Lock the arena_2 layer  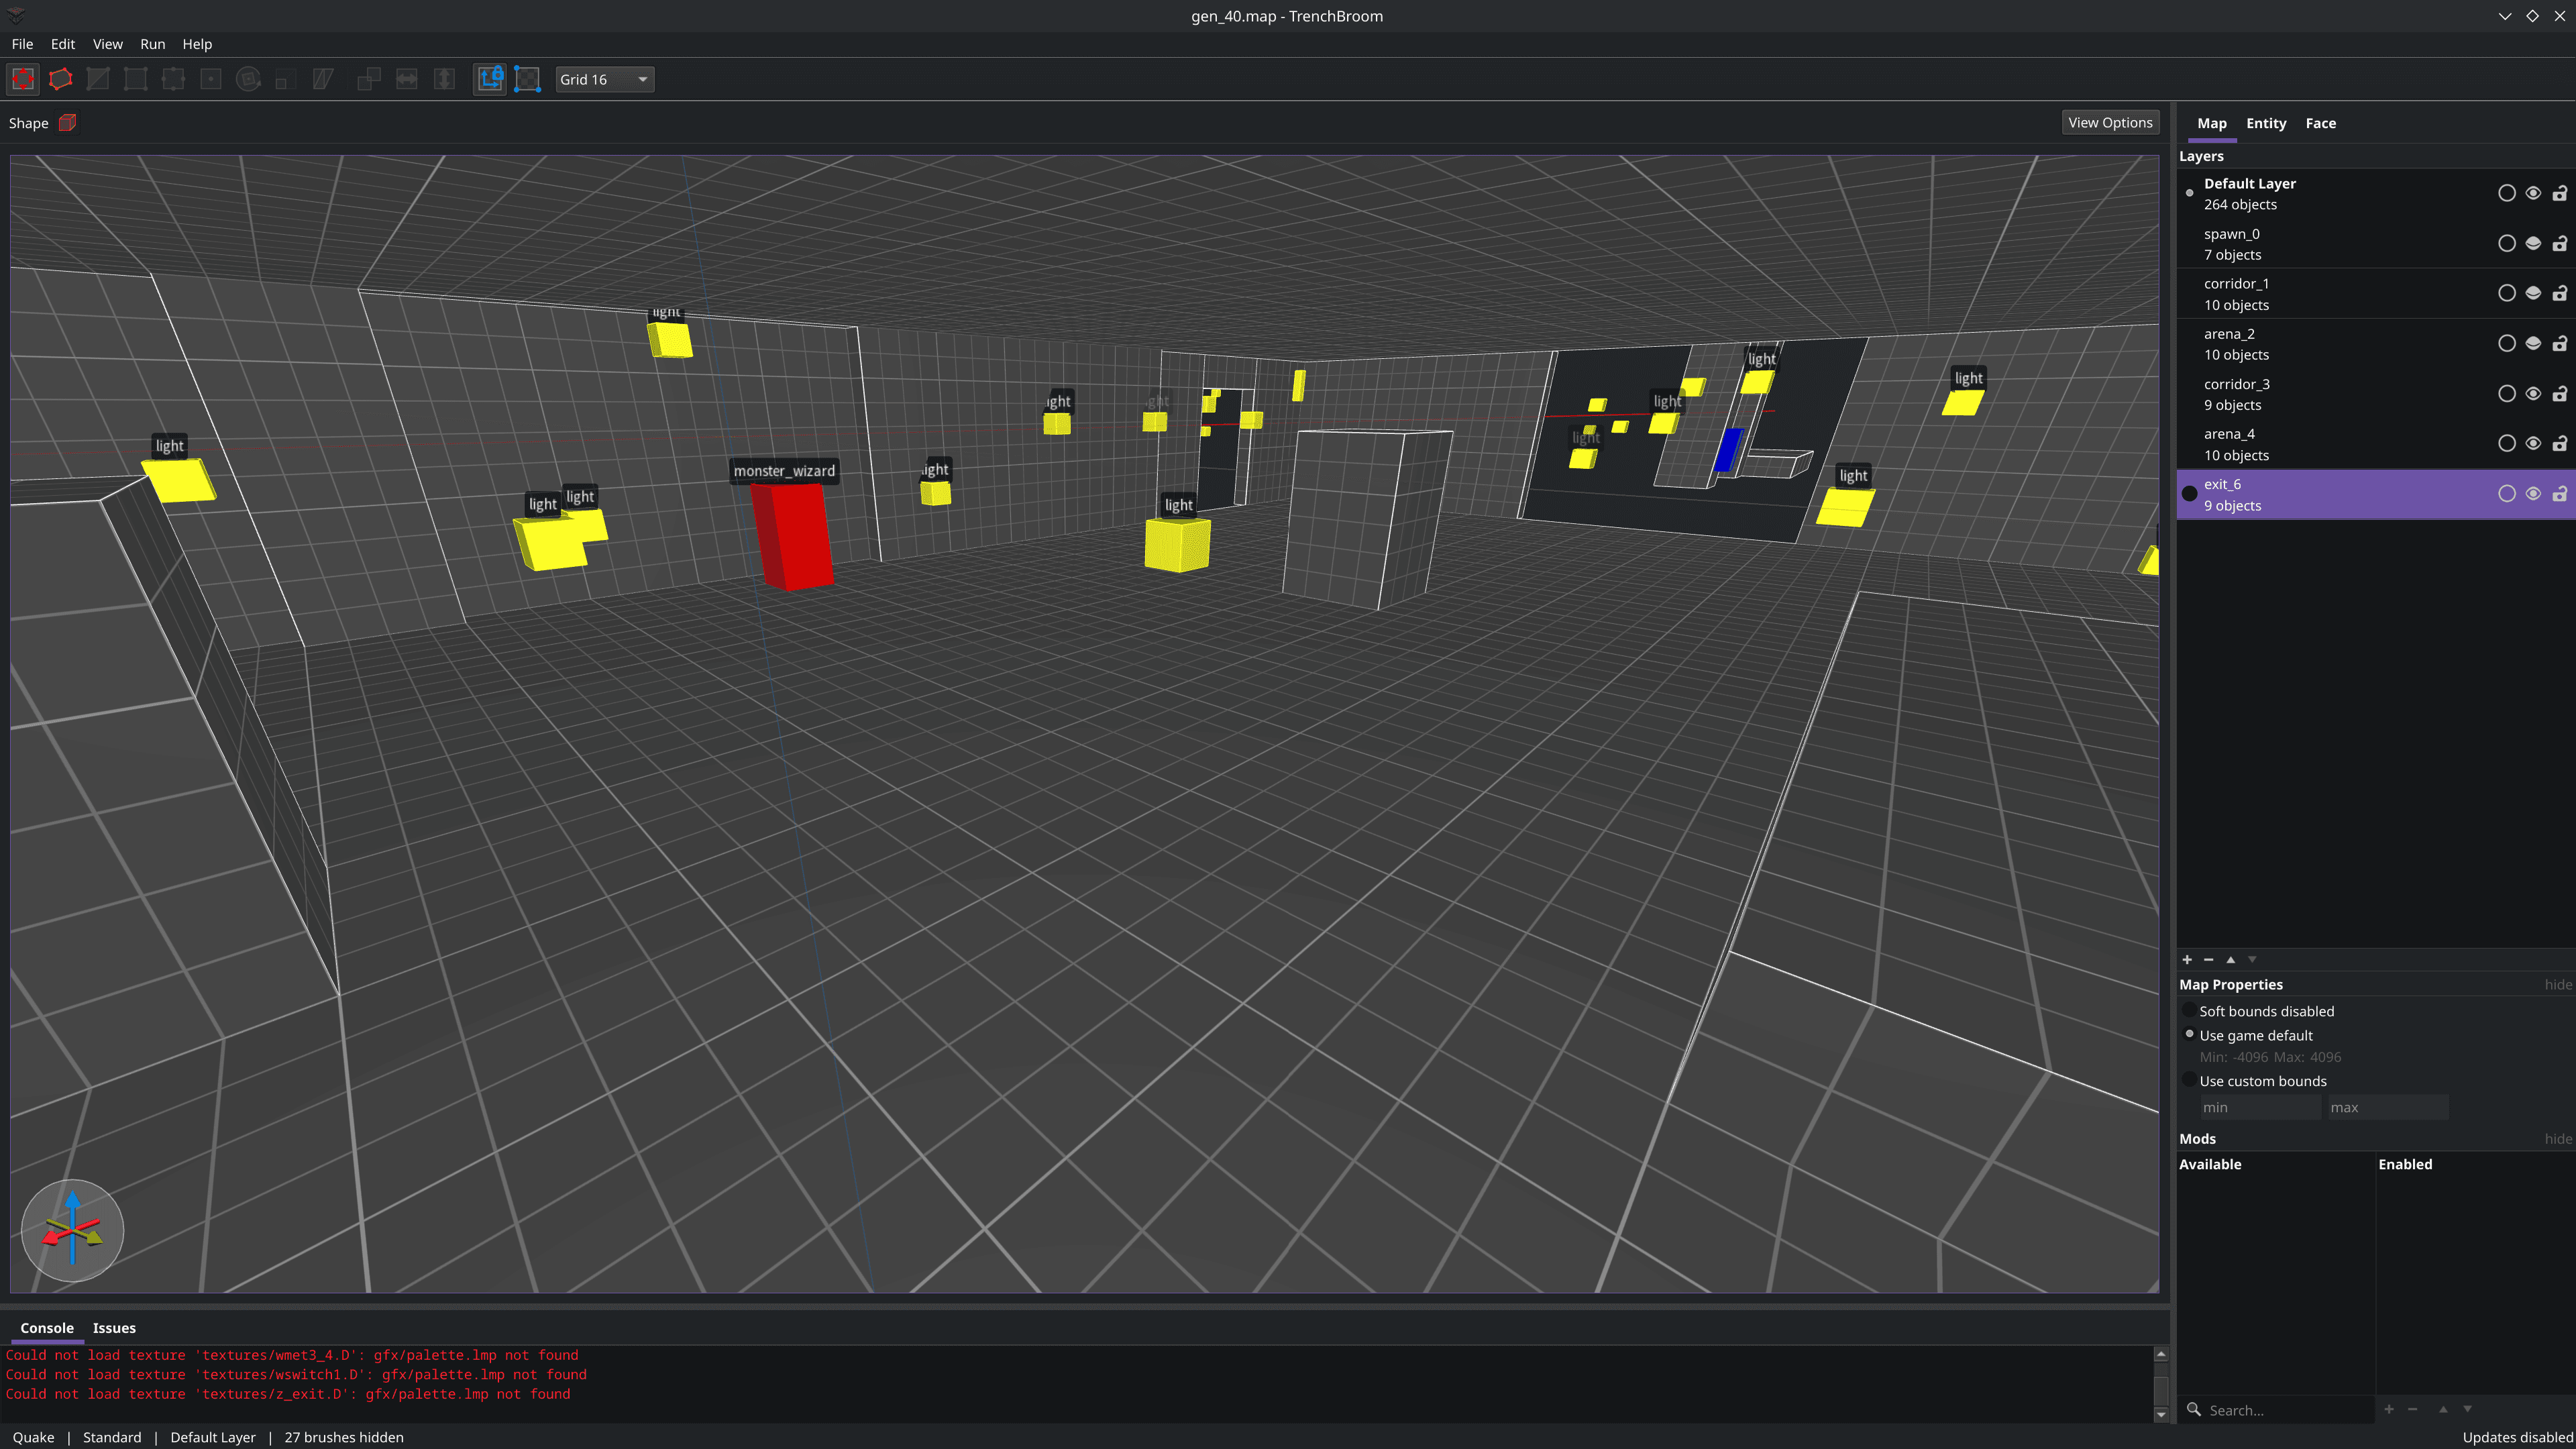click(x=2559, y=343)
